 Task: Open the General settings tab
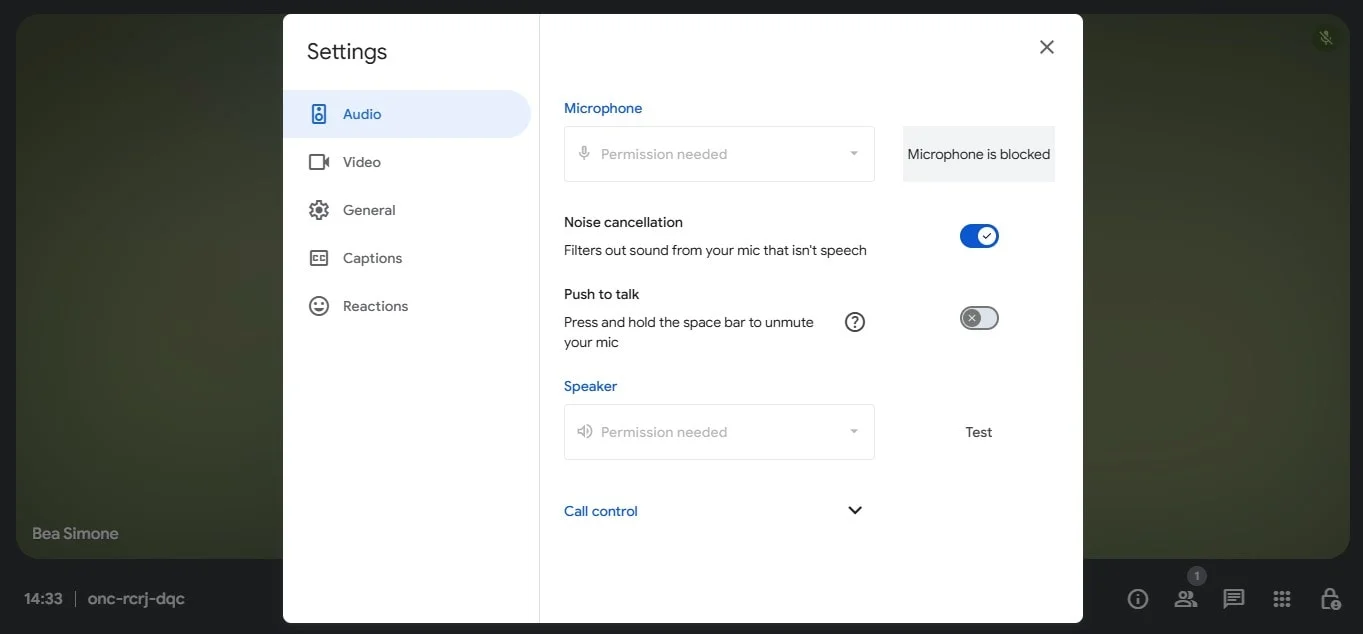[x=406, y=210]
